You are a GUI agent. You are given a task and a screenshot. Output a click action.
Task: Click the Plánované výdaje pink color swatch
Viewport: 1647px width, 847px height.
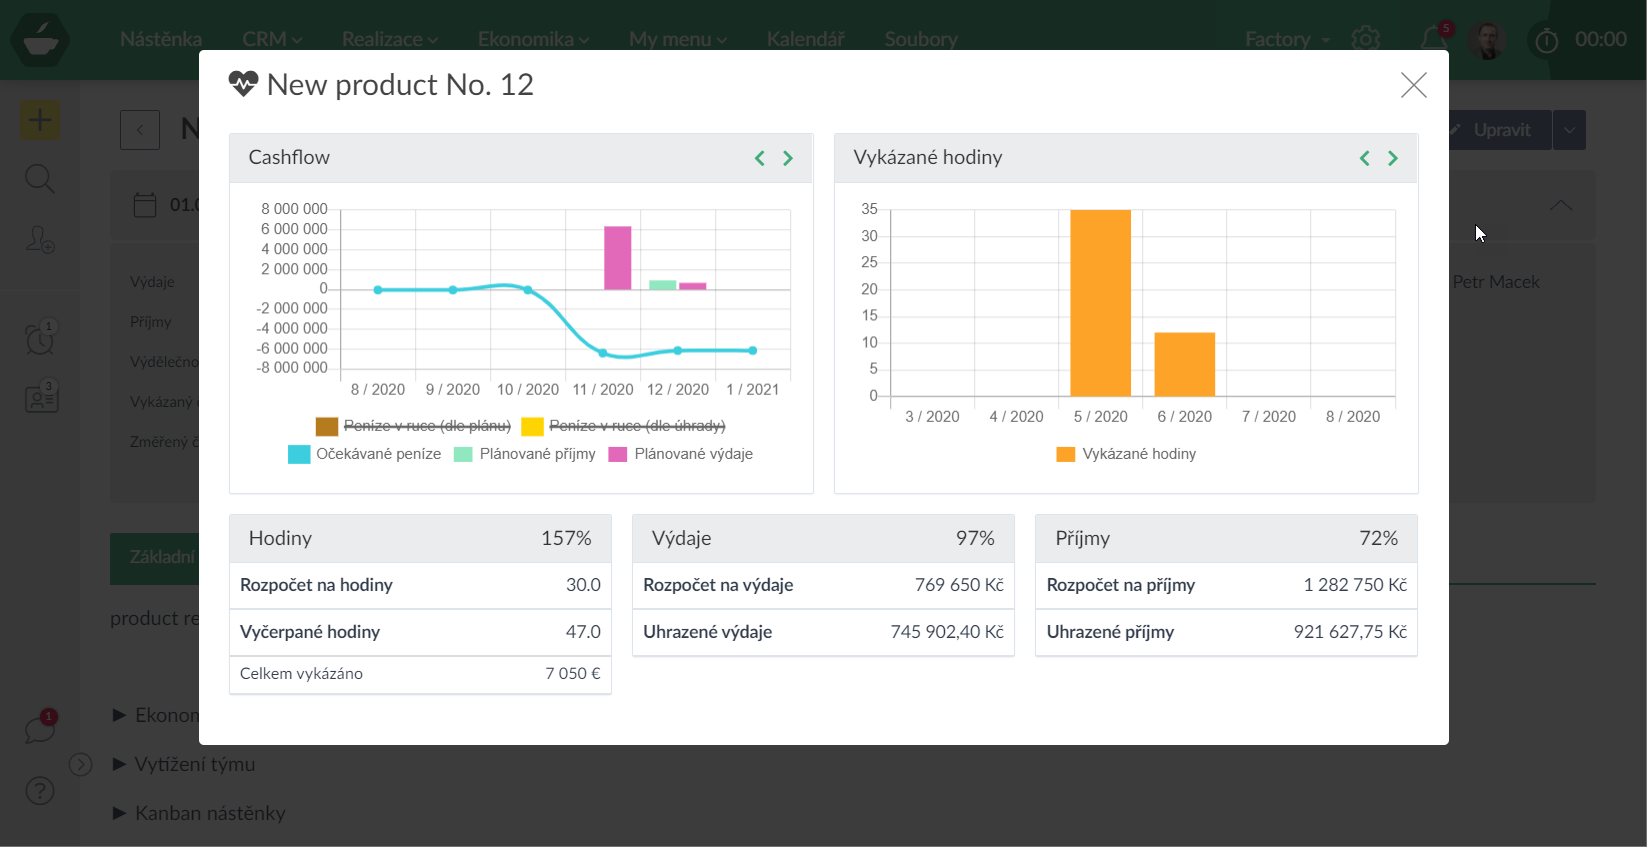pos(618,454)
